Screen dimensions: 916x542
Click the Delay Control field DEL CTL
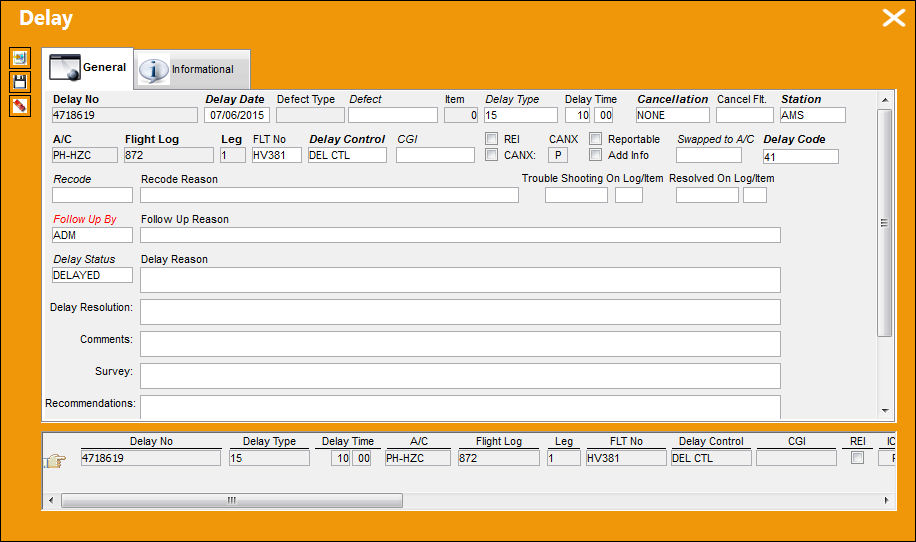(347, 155)
